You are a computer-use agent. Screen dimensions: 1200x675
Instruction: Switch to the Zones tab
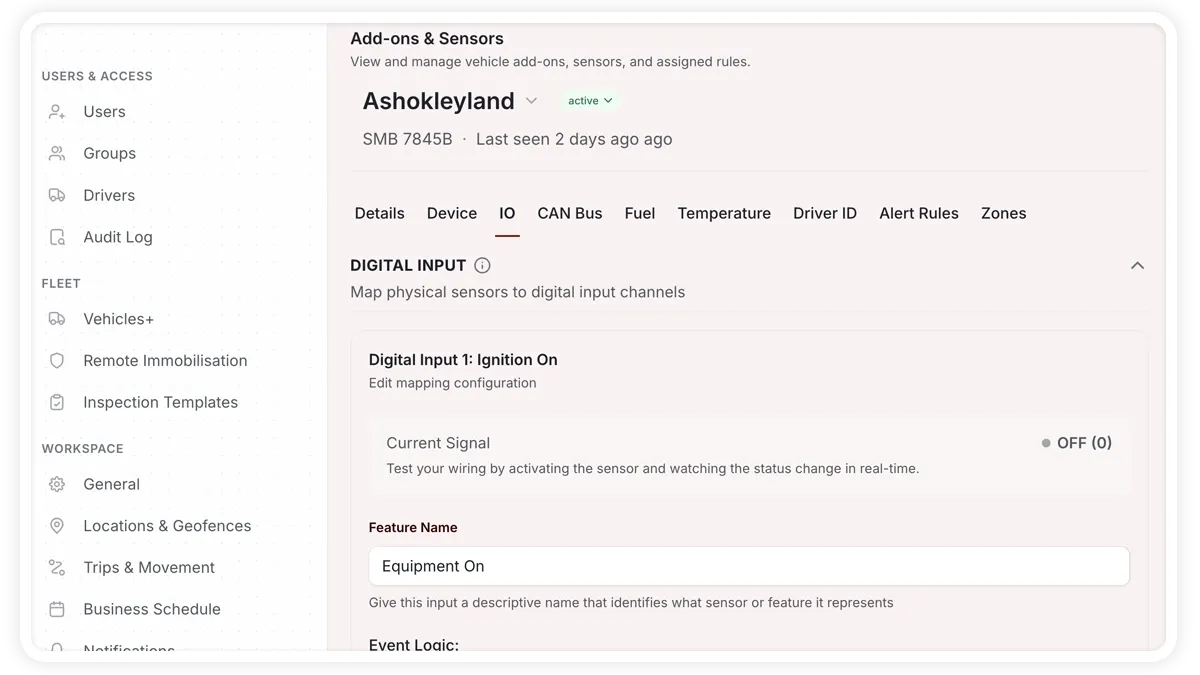point(1003,213)
